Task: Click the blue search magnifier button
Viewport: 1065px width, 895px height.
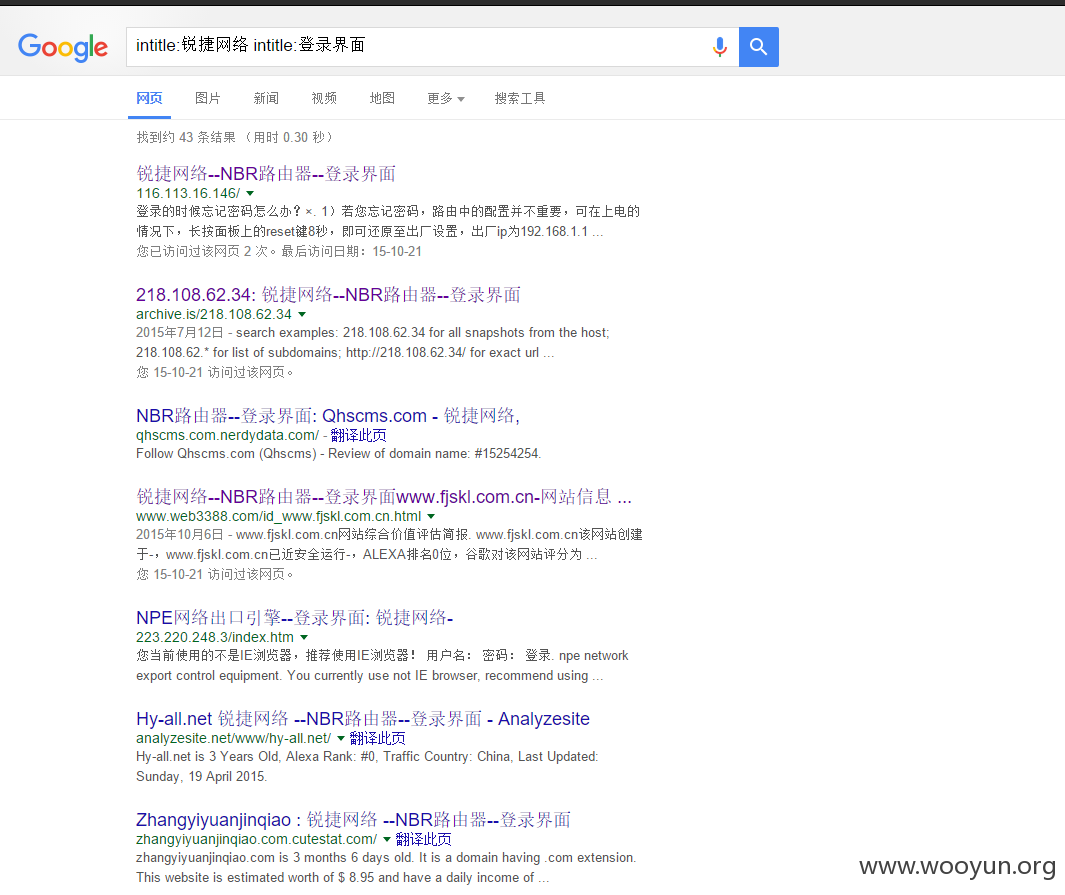Action: (x=759, y=47)
